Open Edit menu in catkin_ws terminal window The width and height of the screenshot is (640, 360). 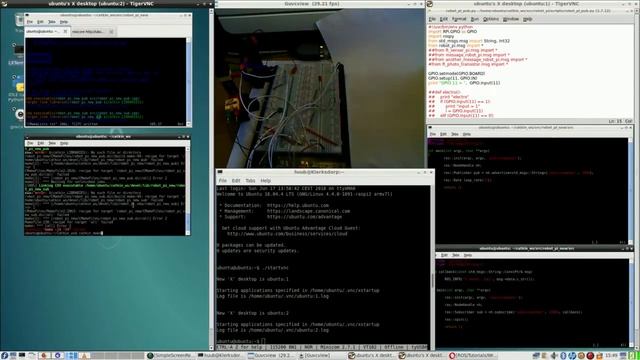click(x=40, y=143)
